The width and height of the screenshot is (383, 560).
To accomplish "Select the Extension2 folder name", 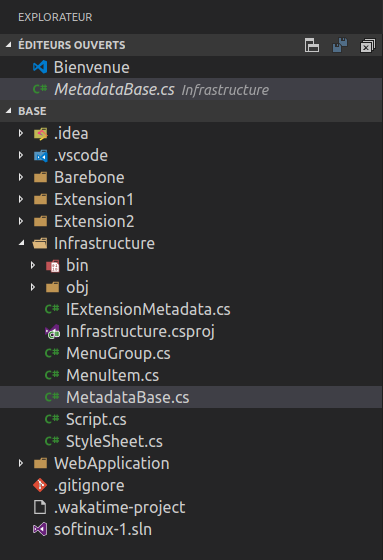I will 94,221.
